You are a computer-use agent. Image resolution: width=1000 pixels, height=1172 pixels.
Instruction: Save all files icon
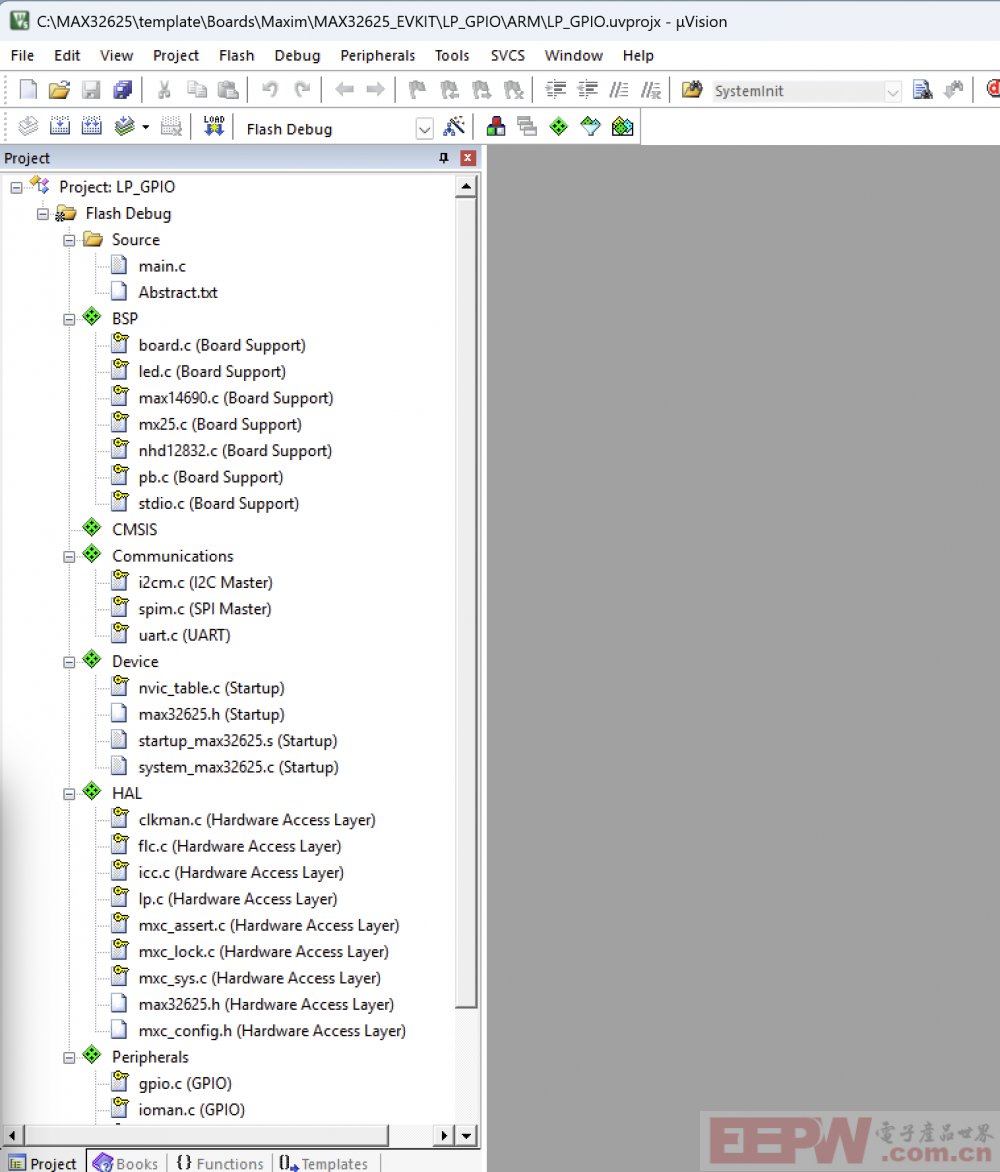[x=123, y=90]
